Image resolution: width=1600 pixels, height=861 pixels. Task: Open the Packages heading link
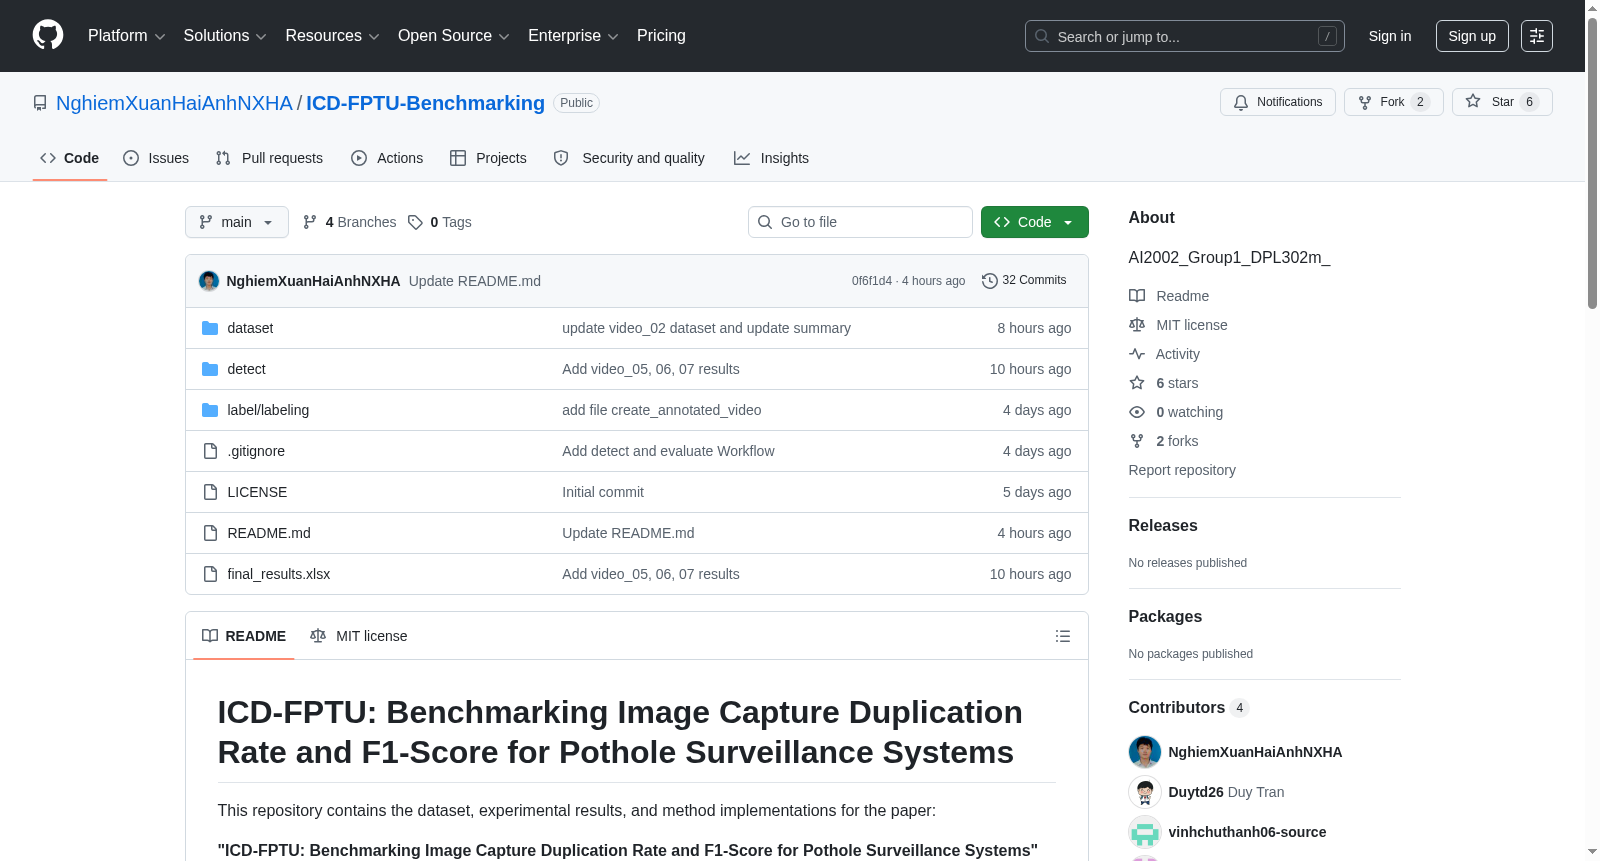[x=1165, y=617]
